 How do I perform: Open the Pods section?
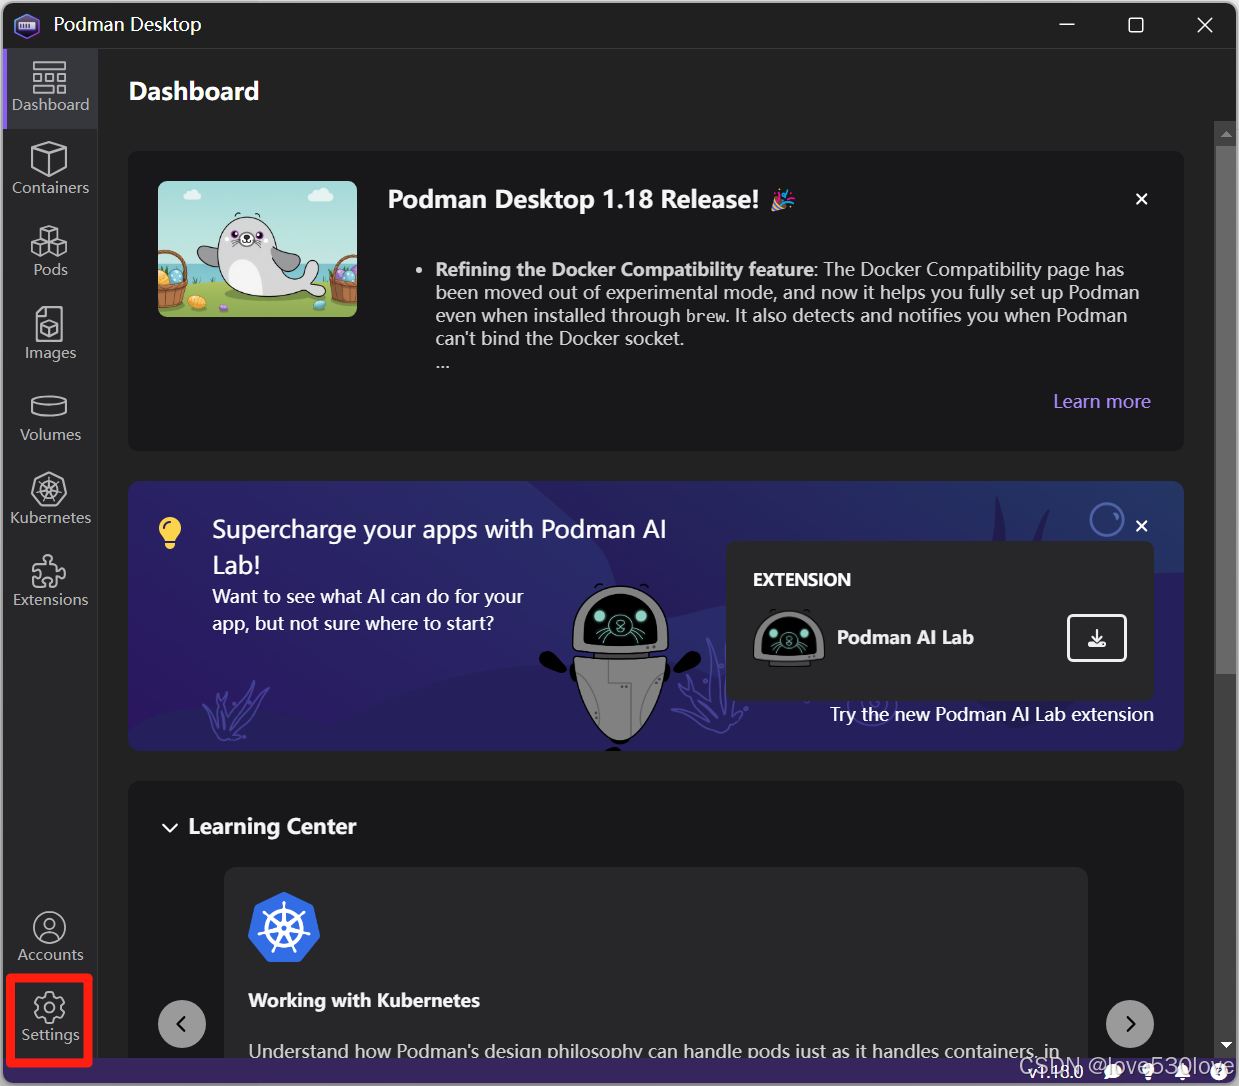[x=50, y=251]
